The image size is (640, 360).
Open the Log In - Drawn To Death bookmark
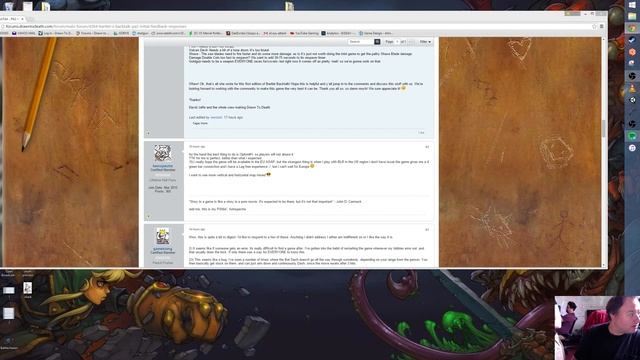coord(56,33)
